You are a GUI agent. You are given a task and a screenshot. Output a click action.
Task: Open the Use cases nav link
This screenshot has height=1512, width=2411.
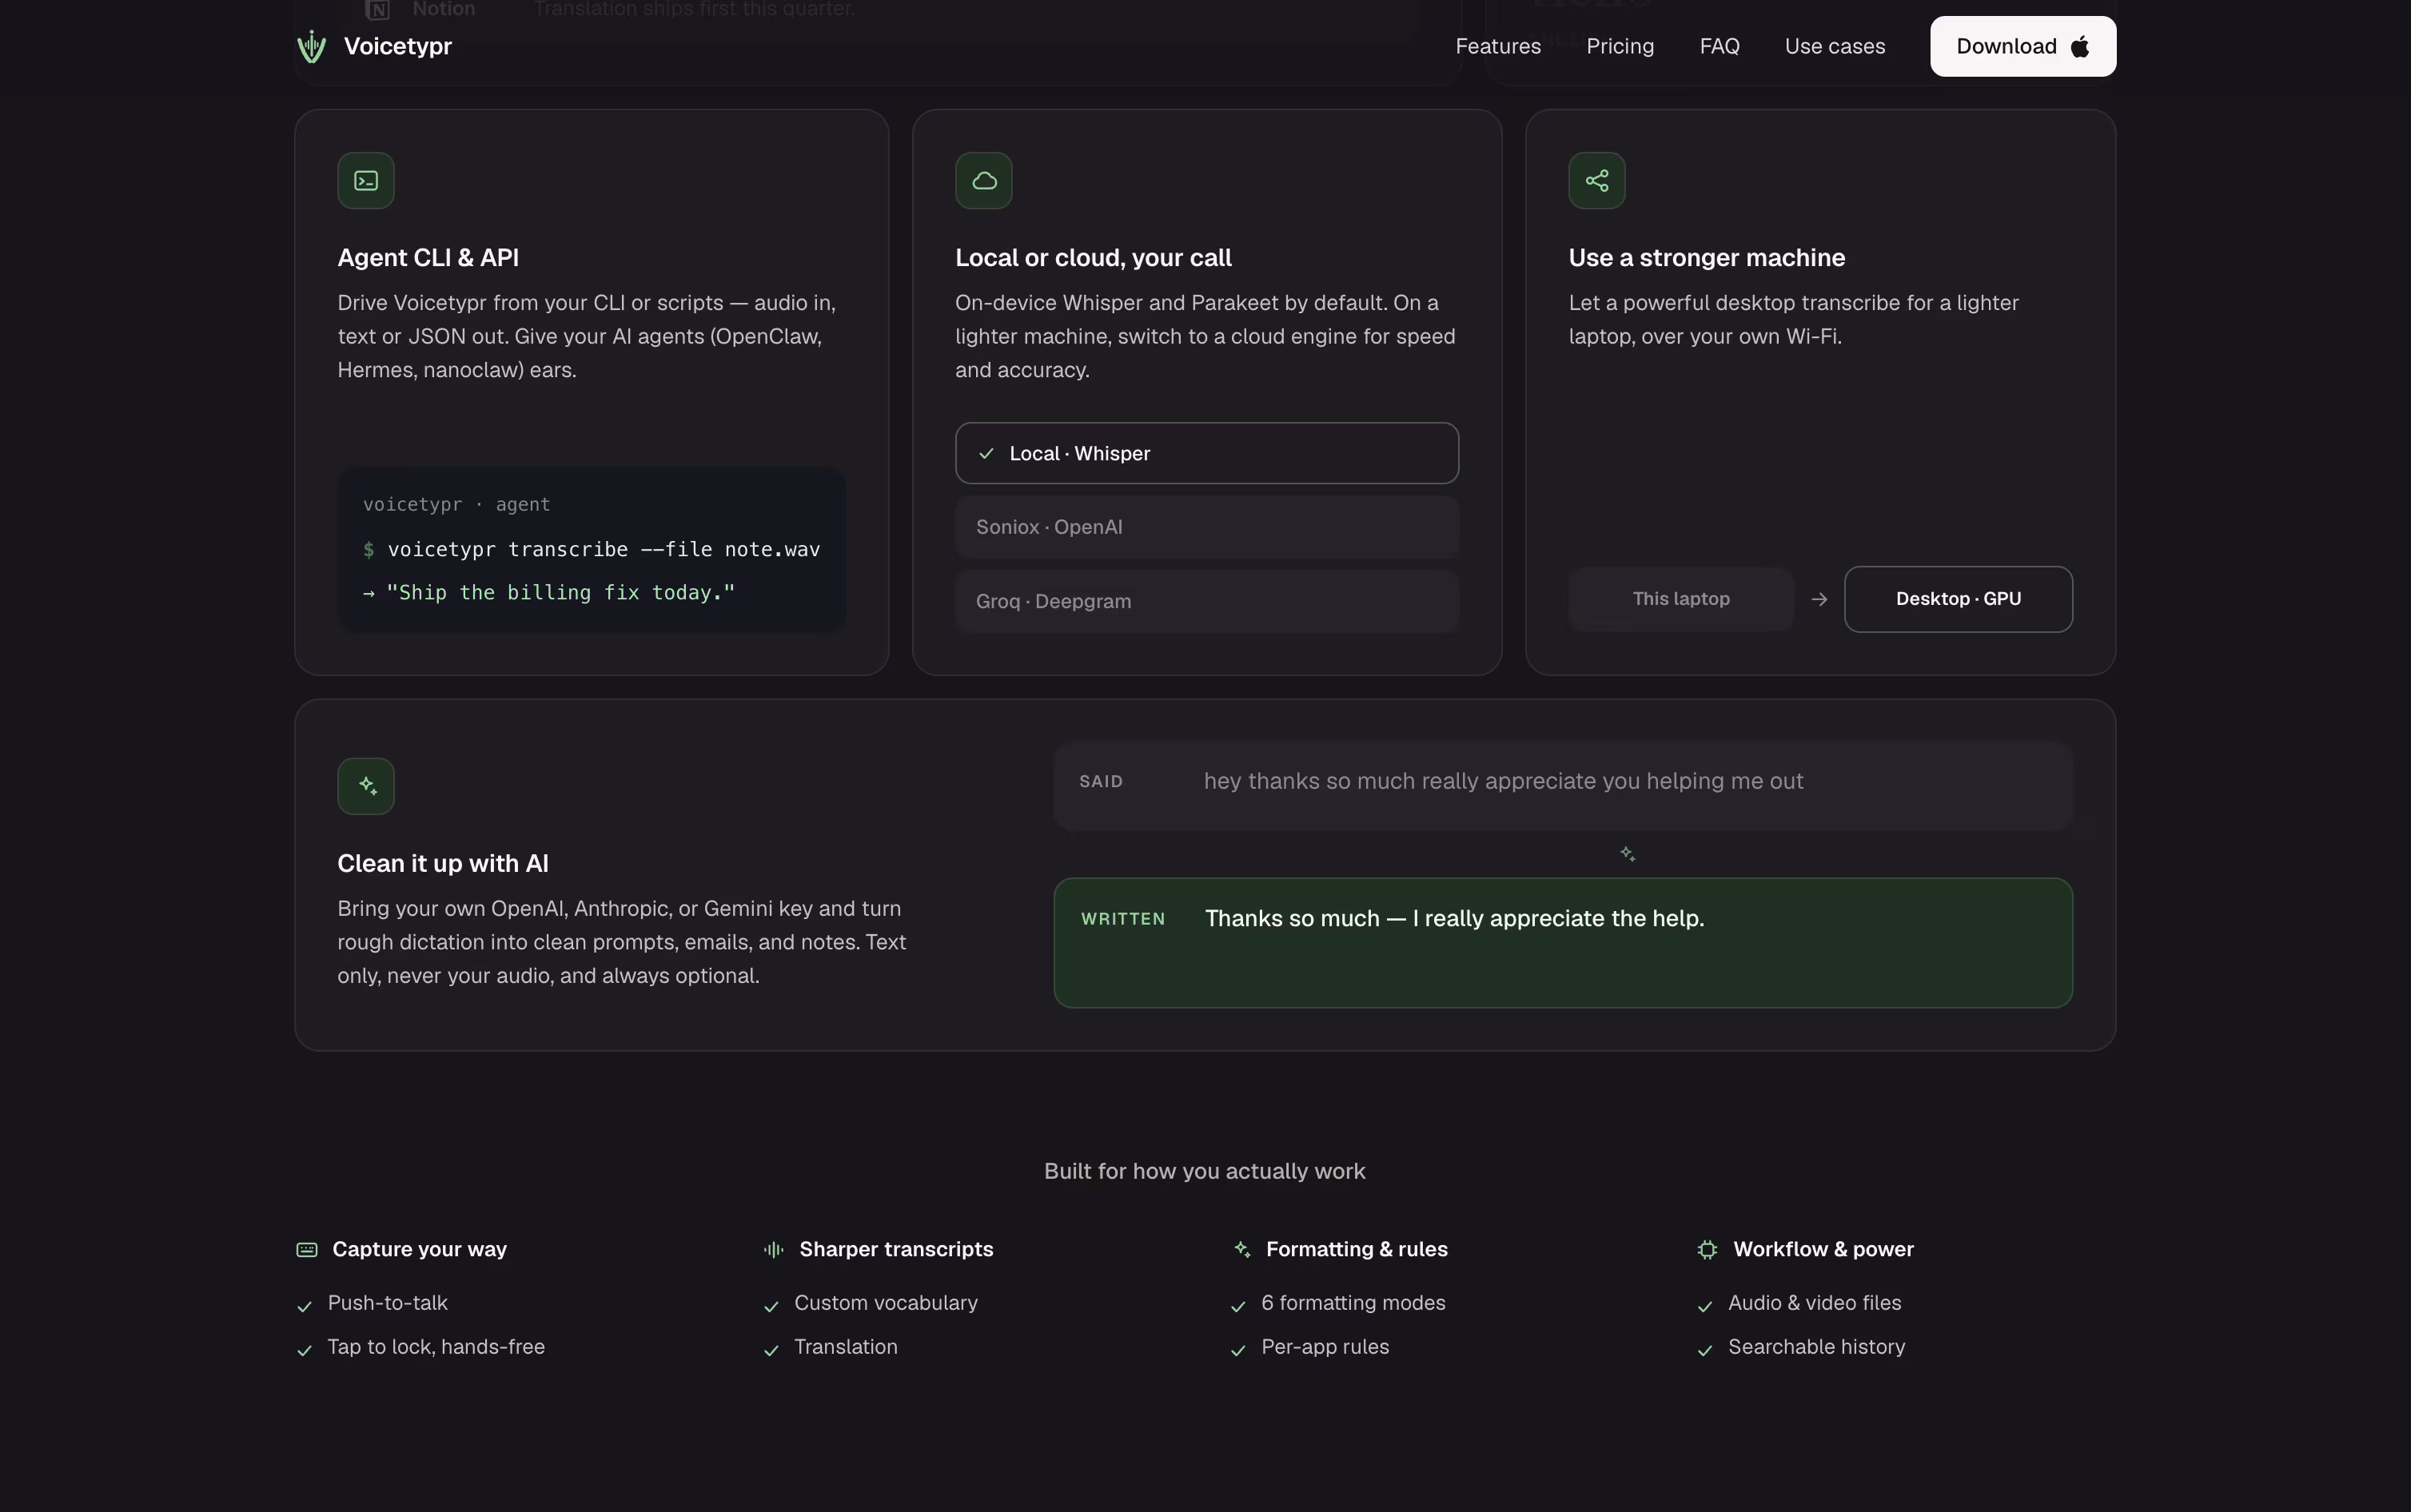tap(1835, 46)
